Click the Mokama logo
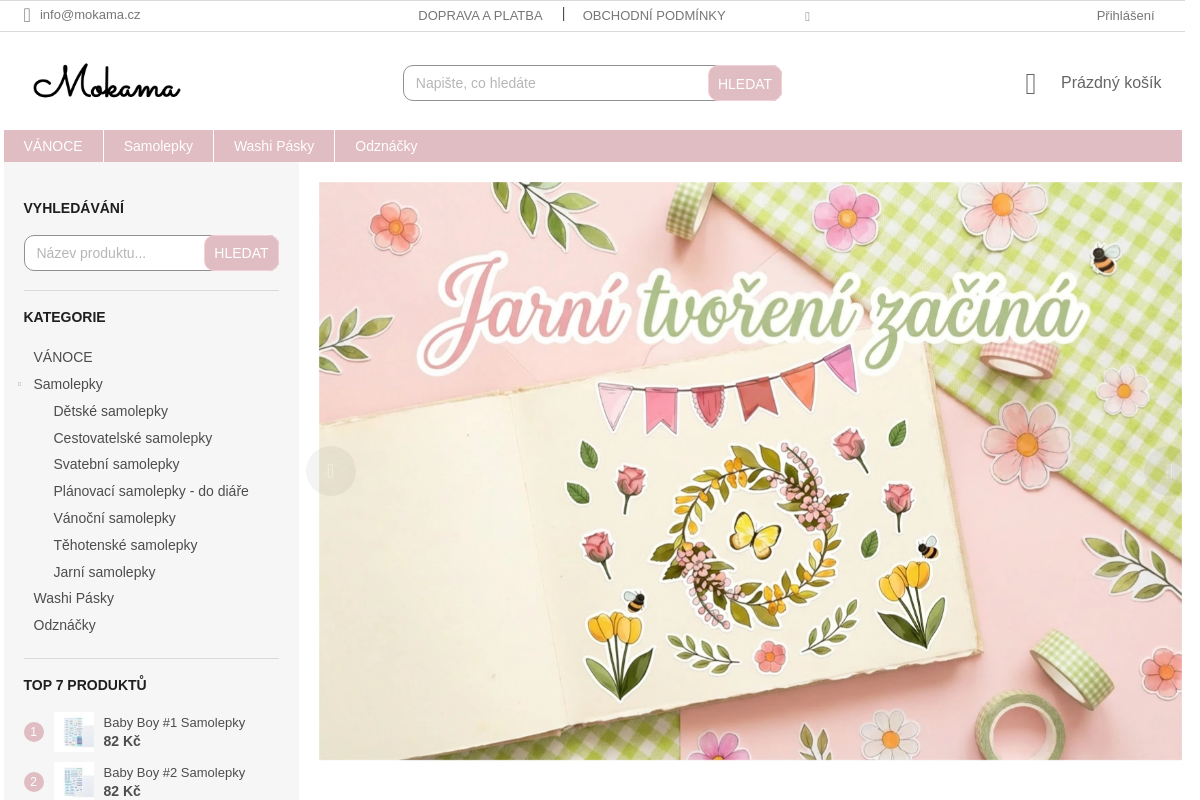This screenshot has width=1200, height=800. pyautogui.click(x=106, y=83)
